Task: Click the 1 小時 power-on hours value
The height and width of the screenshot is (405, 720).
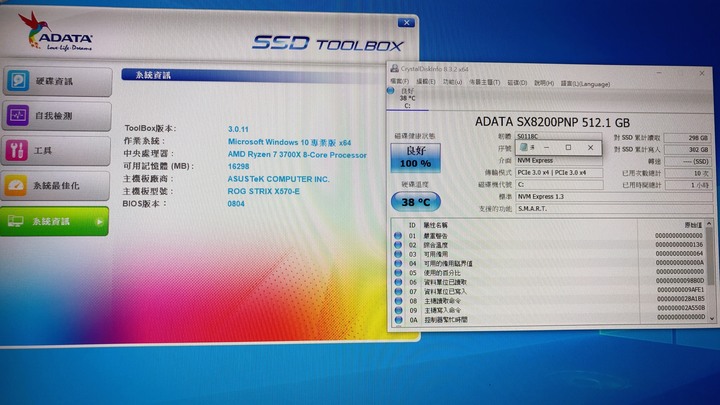Action: pos(688,185)
